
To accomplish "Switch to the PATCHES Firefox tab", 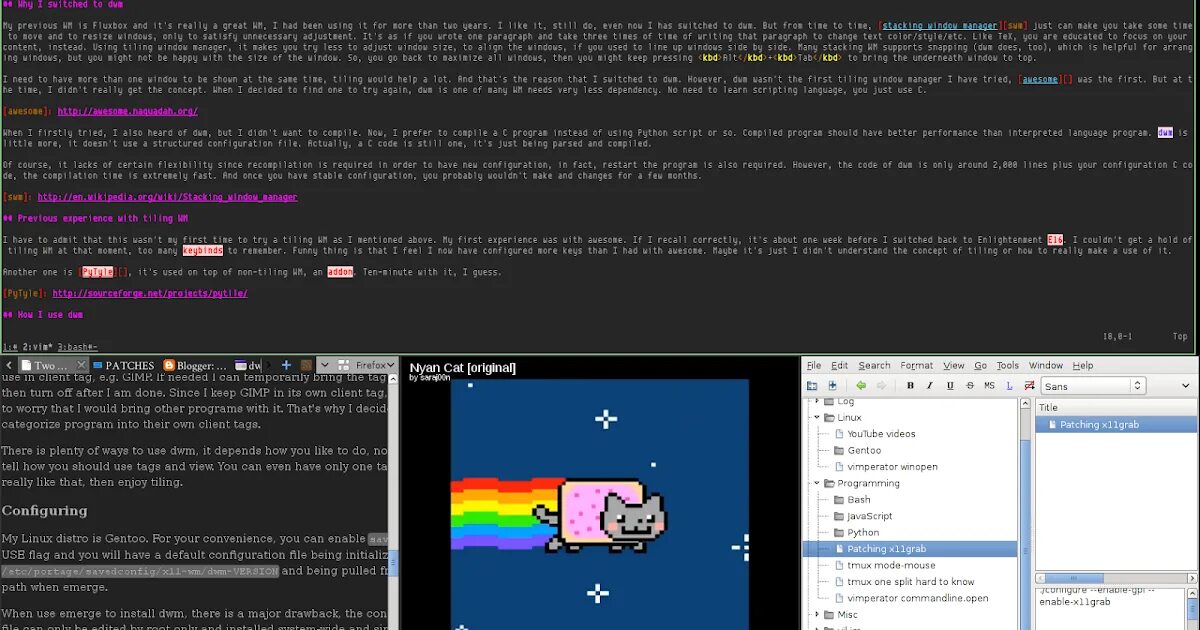I will tap(123, 366).
